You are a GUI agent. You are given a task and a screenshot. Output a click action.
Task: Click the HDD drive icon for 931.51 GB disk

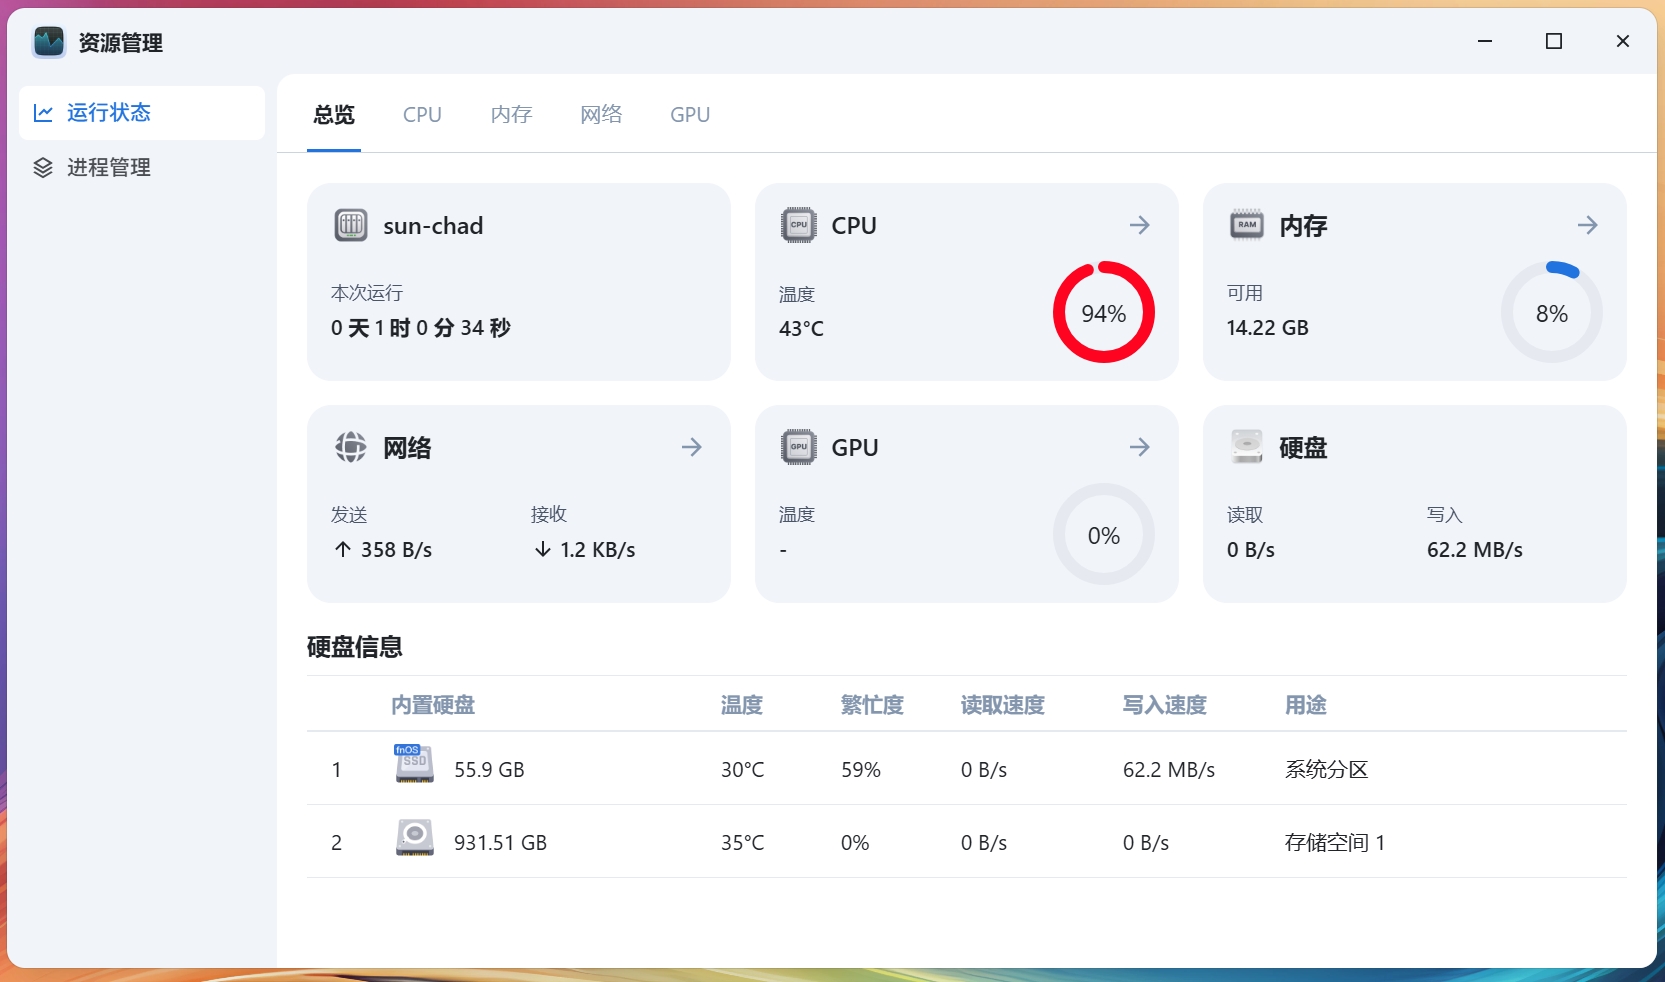414,838
